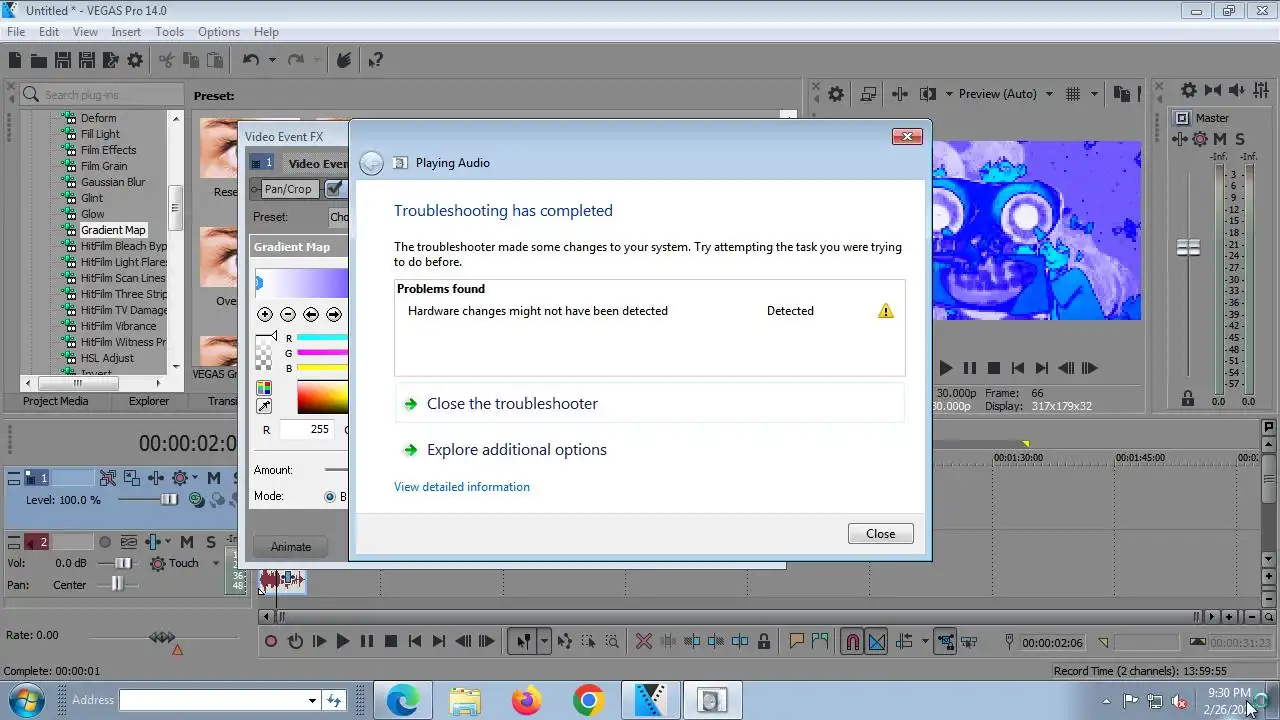1280x720 pixels.
Task: Toggle Master bus Solo button
Action: [x=1240, y=139]
